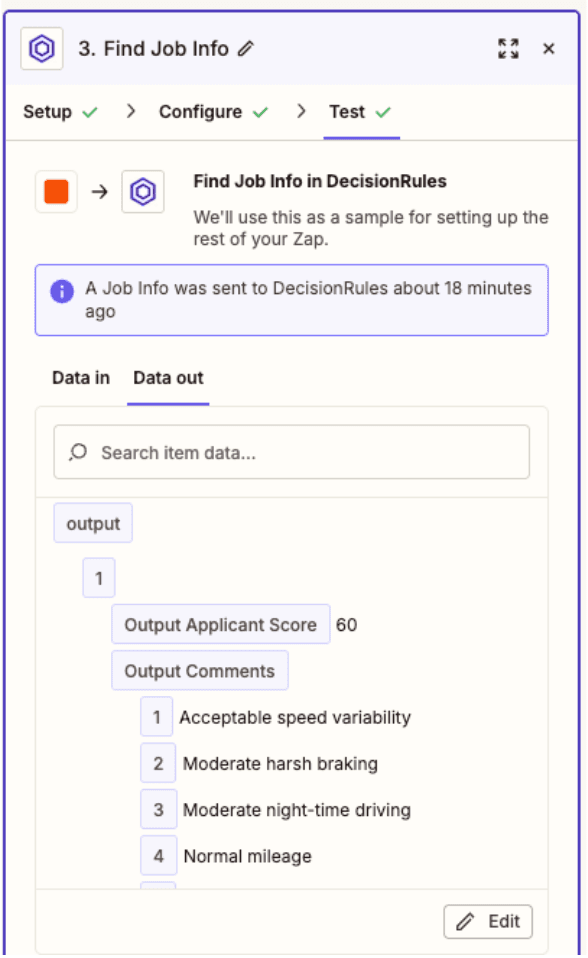Click the blue info icon in the notice
This screenshot has width=588, height=958.
[62, 291]
